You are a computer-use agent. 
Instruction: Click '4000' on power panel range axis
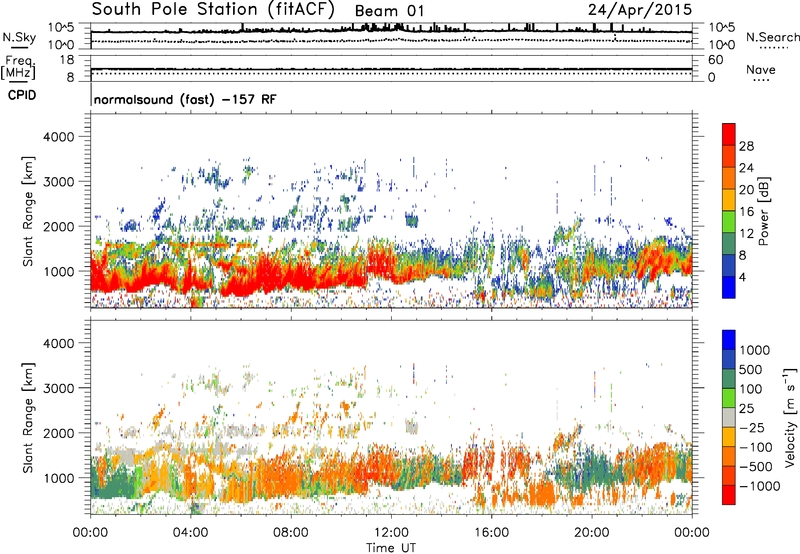pos(58,137)
